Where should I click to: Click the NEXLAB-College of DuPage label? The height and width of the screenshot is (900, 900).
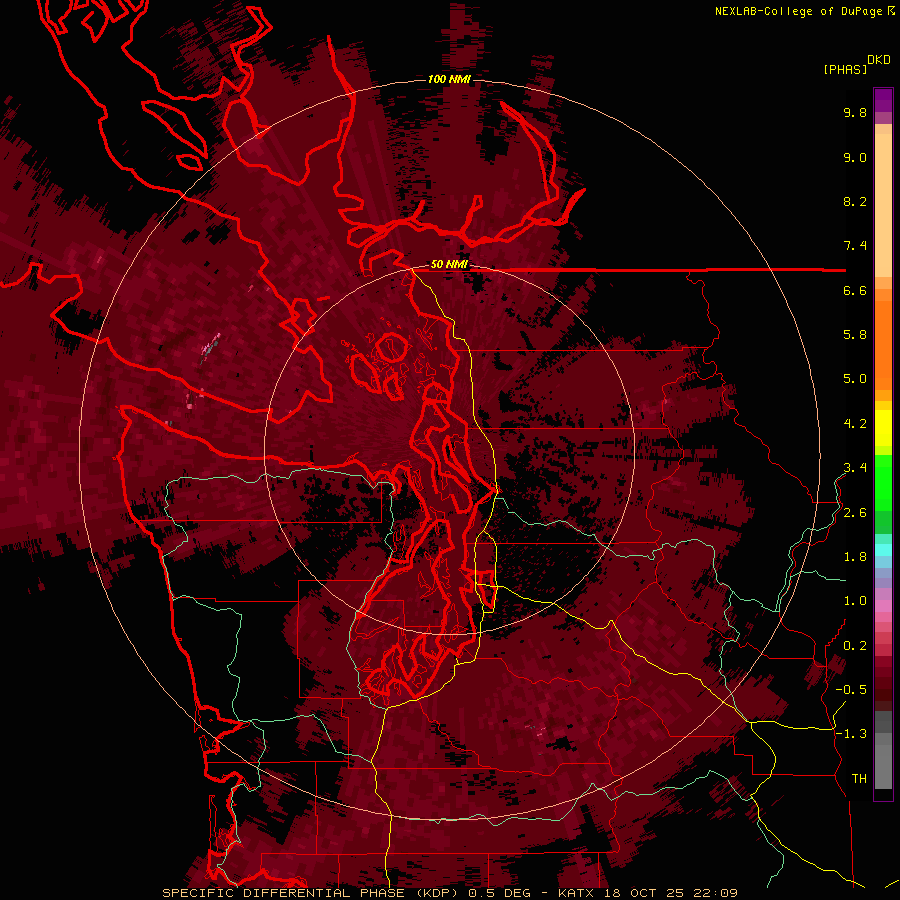click(x=800, y=11)
